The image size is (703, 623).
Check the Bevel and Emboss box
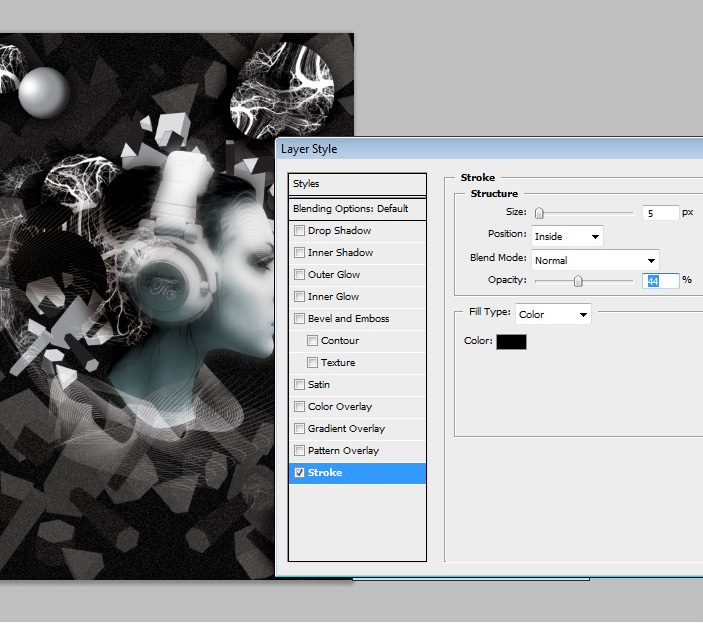299,319
